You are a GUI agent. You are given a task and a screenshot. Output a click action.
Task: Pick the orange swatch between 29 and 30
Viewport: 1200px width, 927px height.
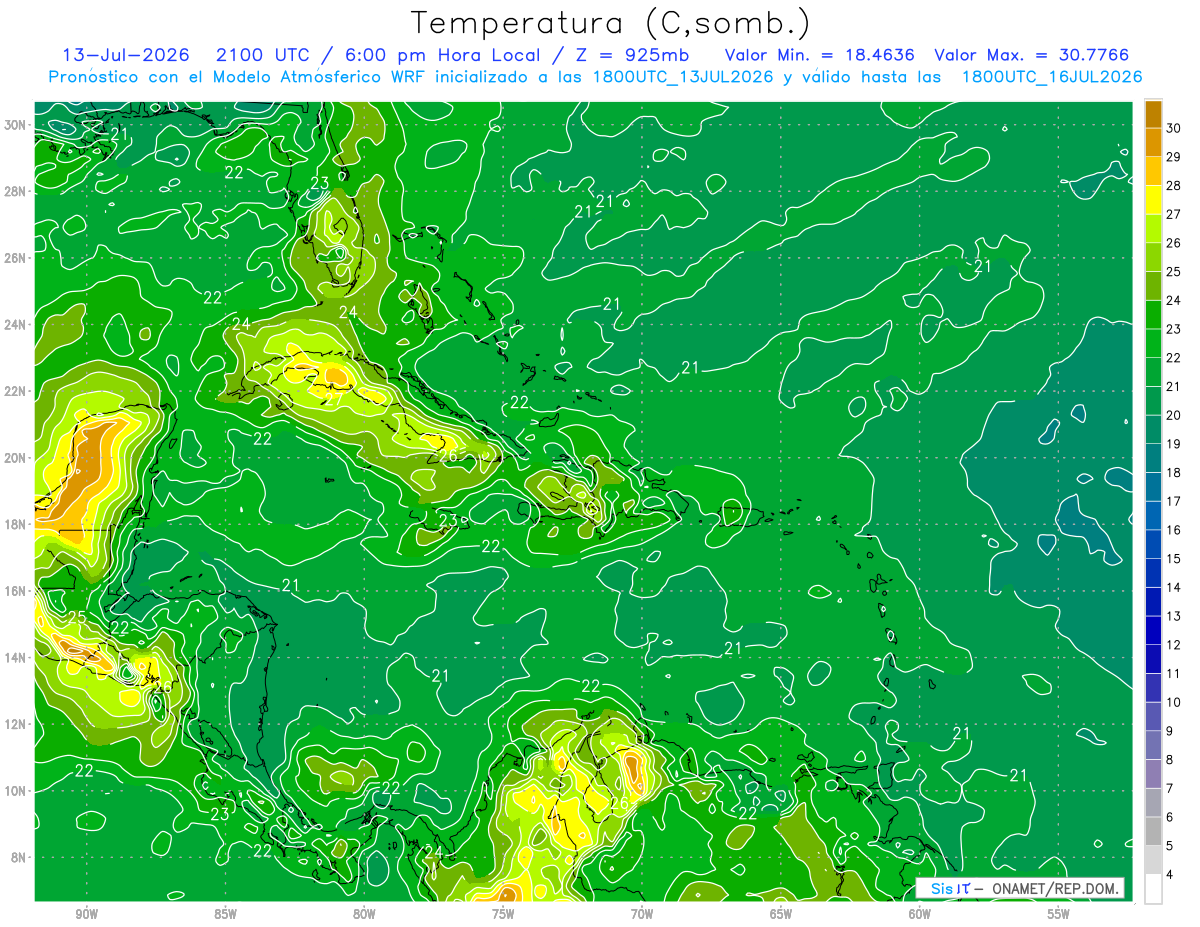coord(1153,142)
